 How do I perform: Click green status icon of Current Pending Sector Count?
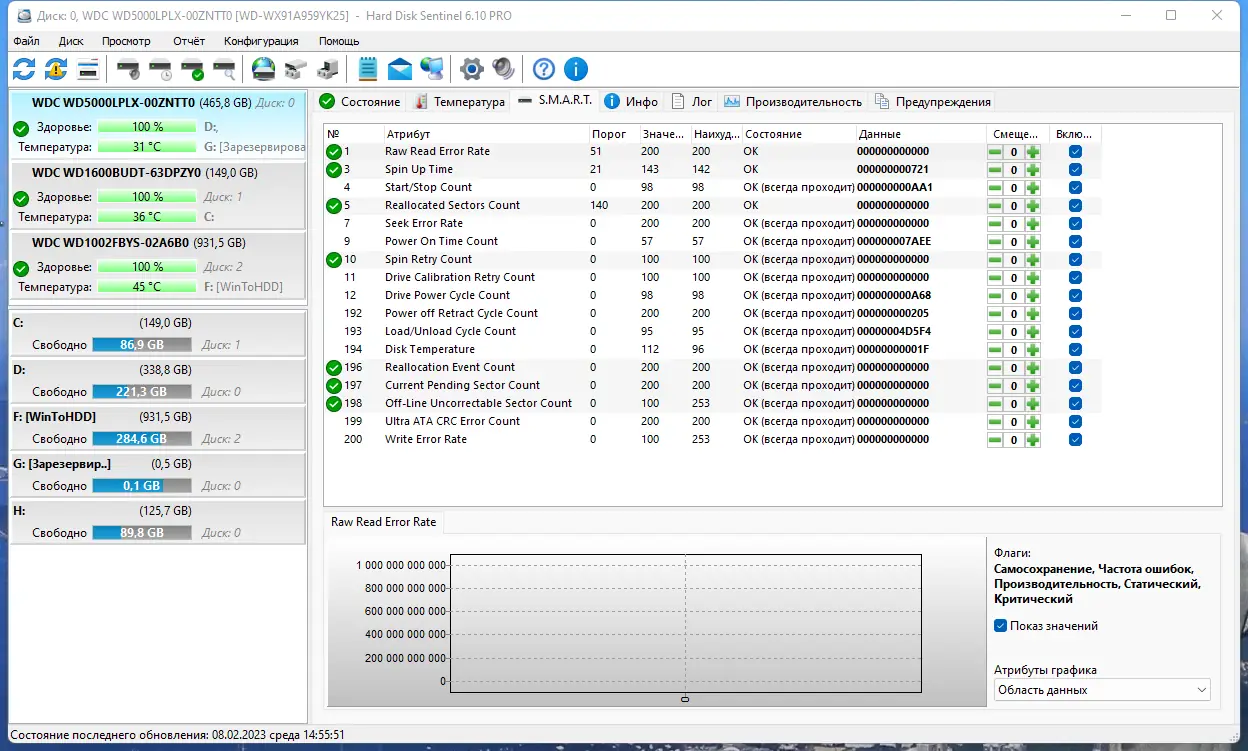tap(334, 386)
